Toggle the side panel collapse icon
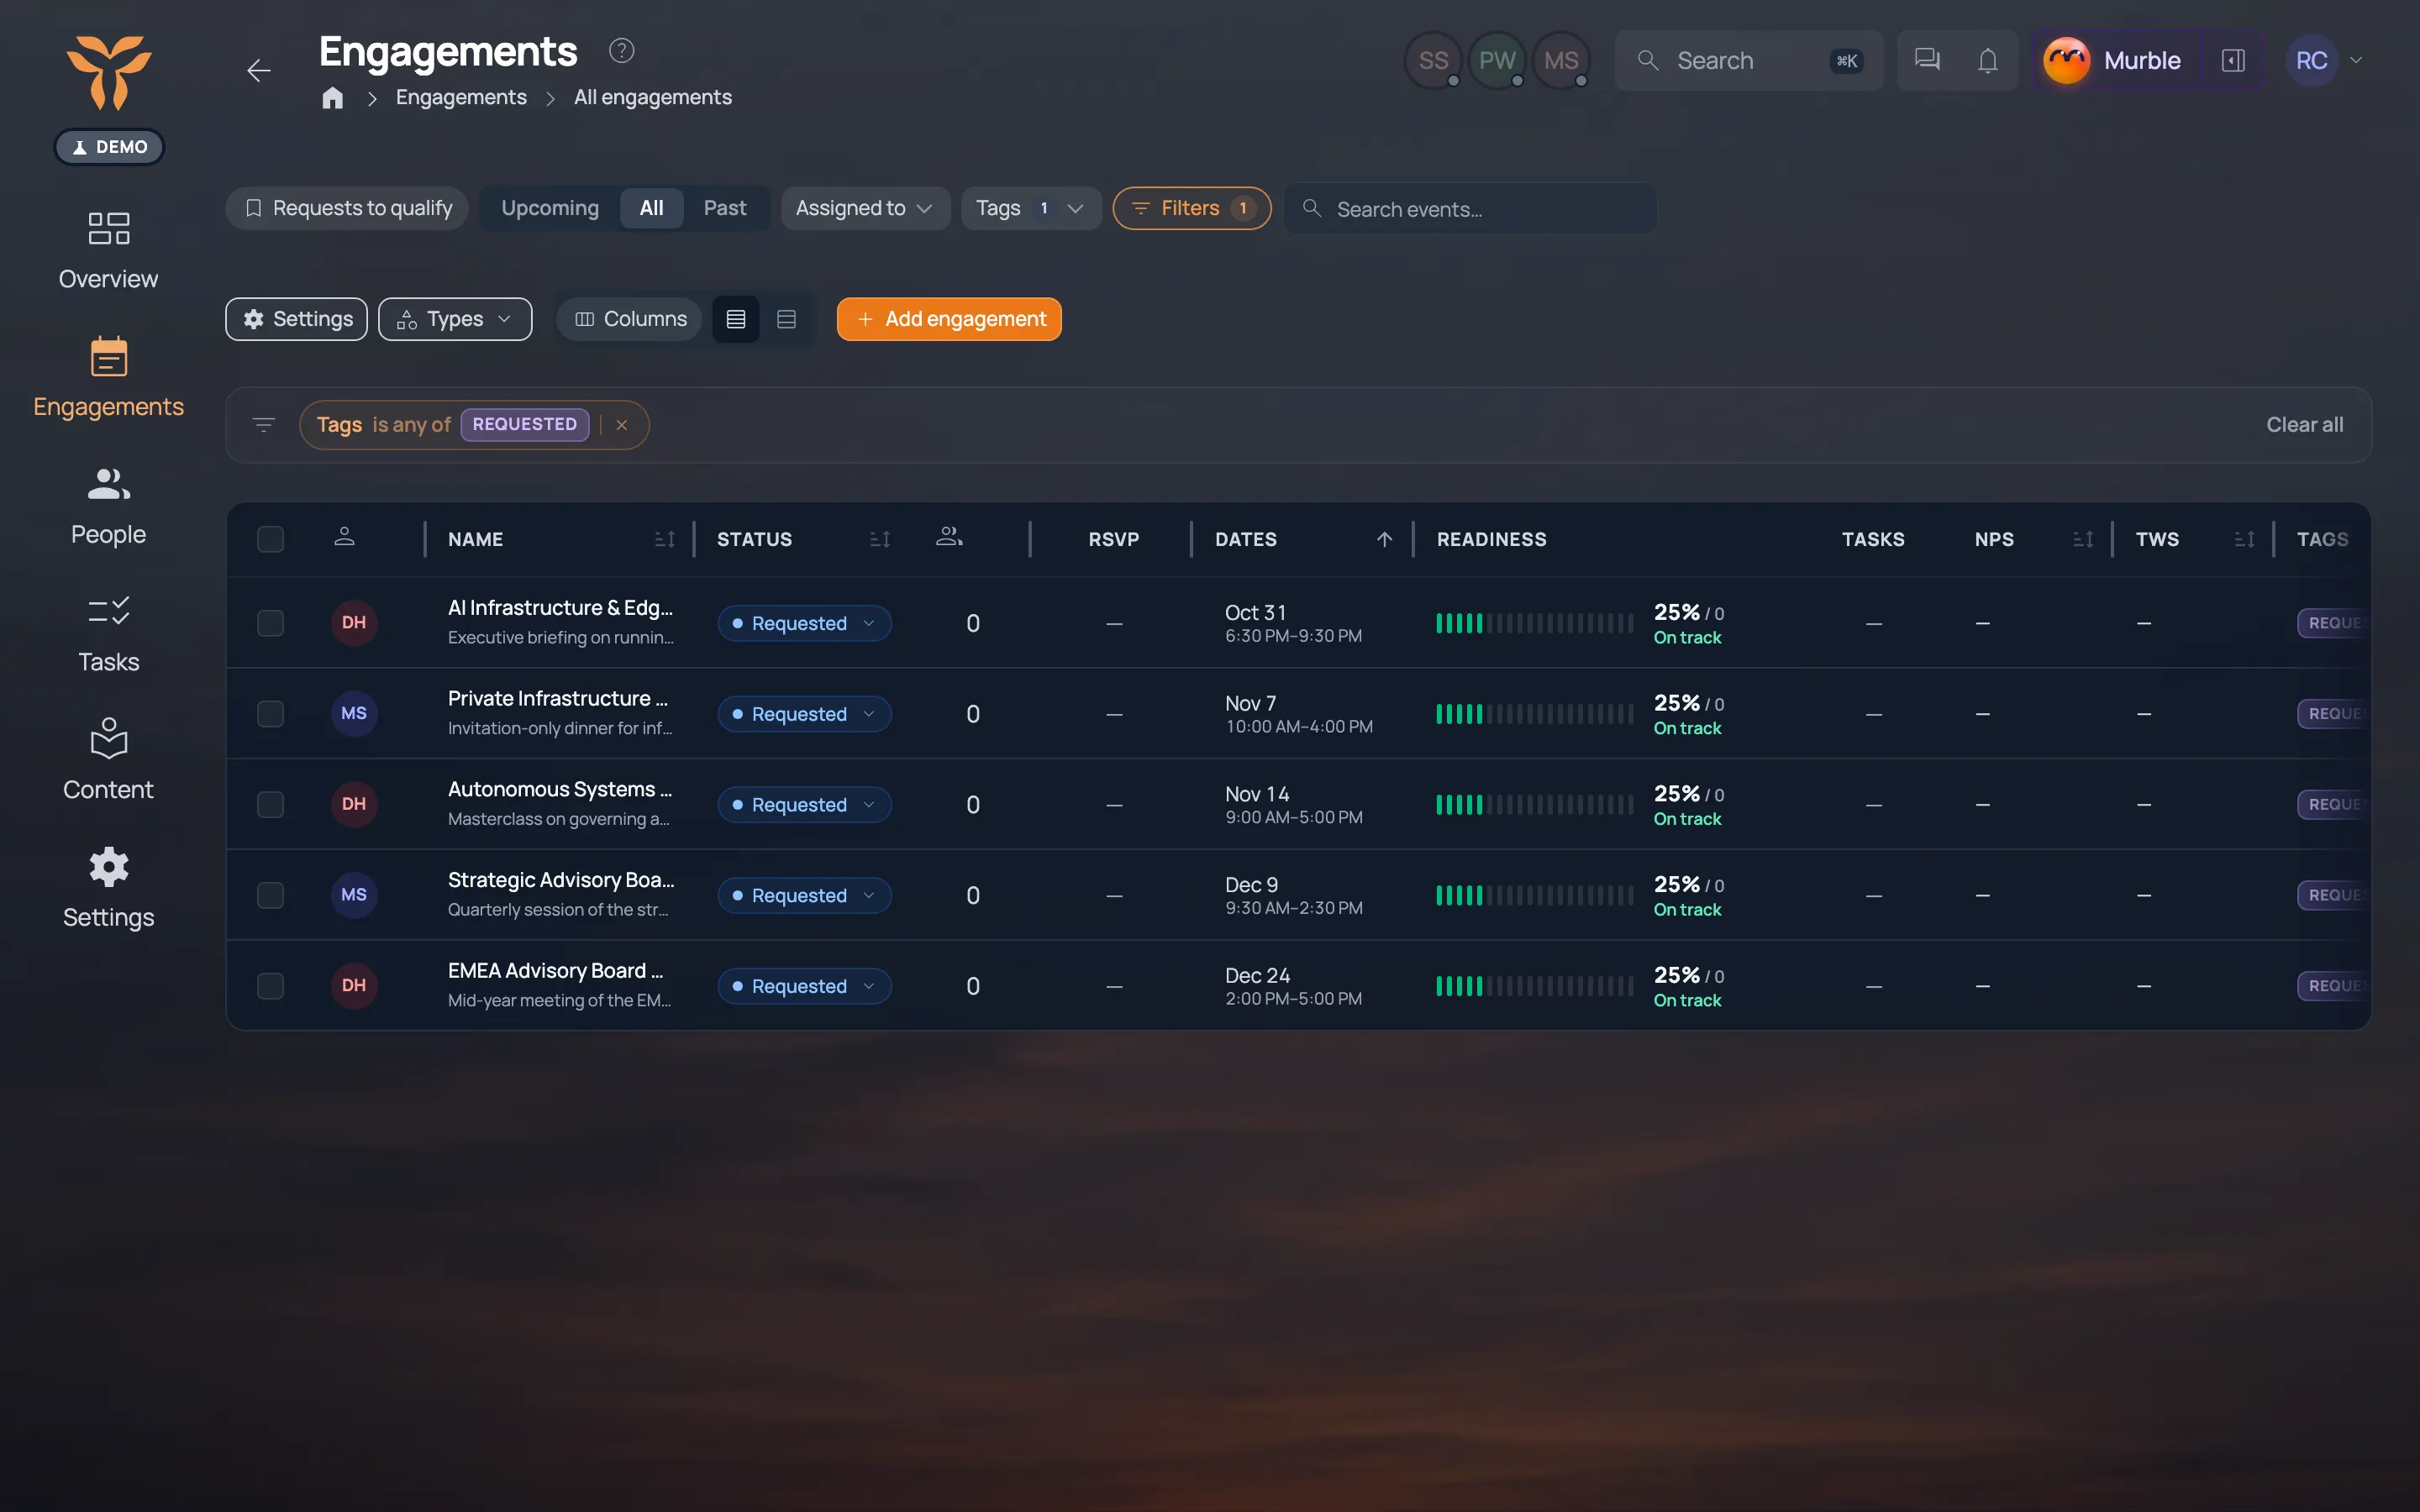This screenshot has width=2420, height=1512. 2233,60
